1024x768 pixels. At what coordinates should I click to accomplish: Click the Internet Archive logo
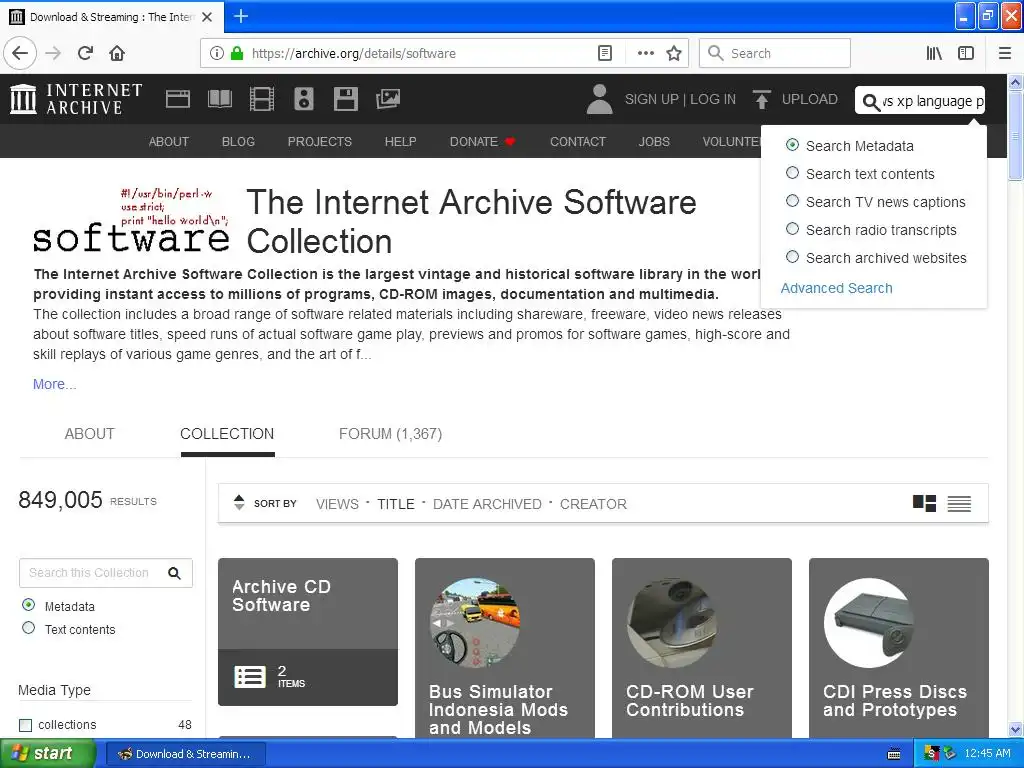76,99
